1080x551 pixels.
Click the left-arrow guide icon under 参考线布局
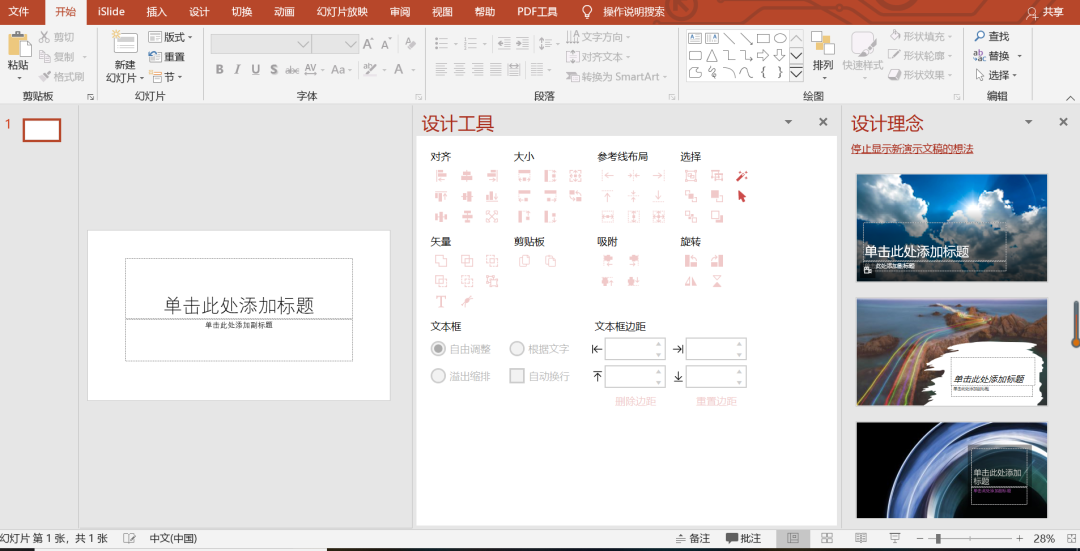[x=608, y=176]
